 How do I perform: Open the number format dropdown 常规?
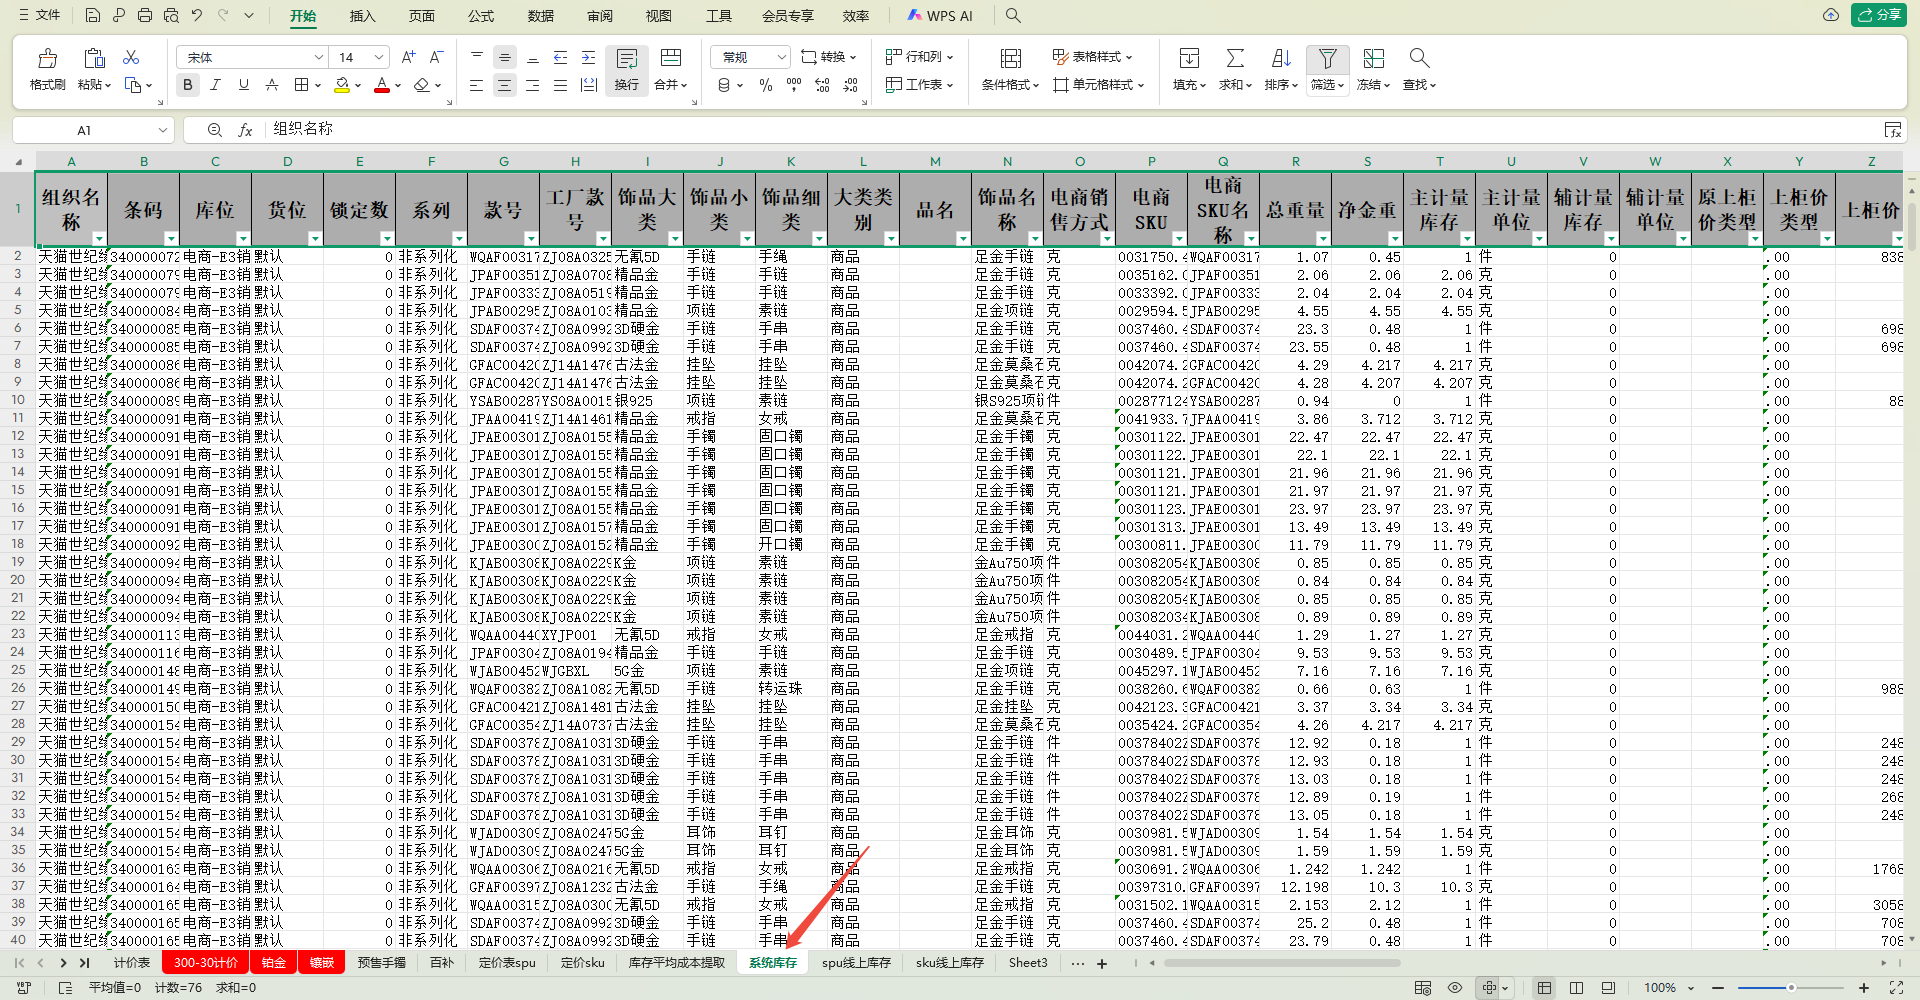750,57
